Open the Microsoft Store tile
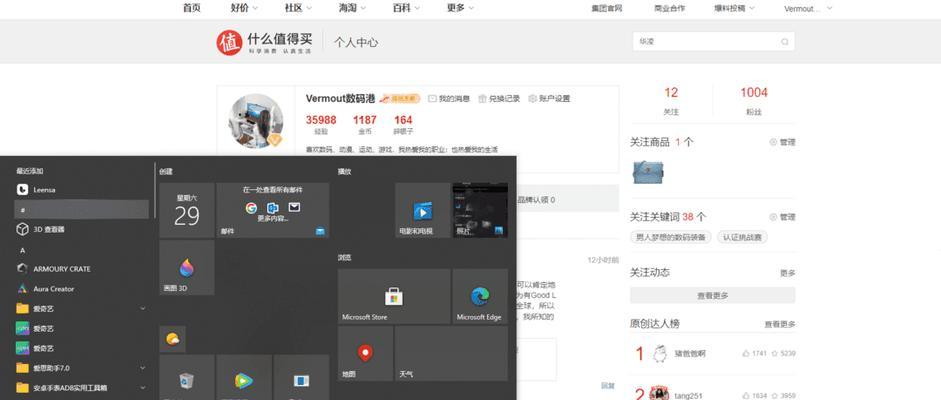This screenshot has width=941, height=400. coord(394,297)
